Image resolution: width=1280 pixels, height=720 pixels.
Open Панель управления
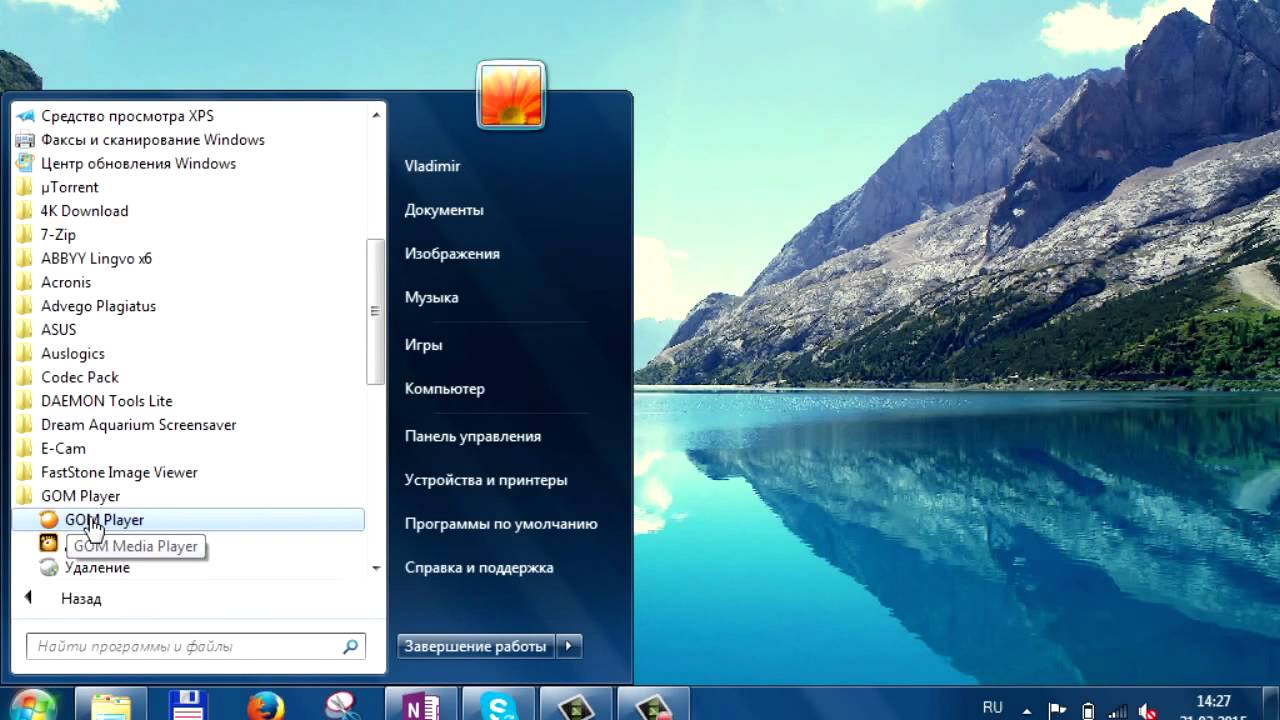pyautogui.click(x=472, y=436)
